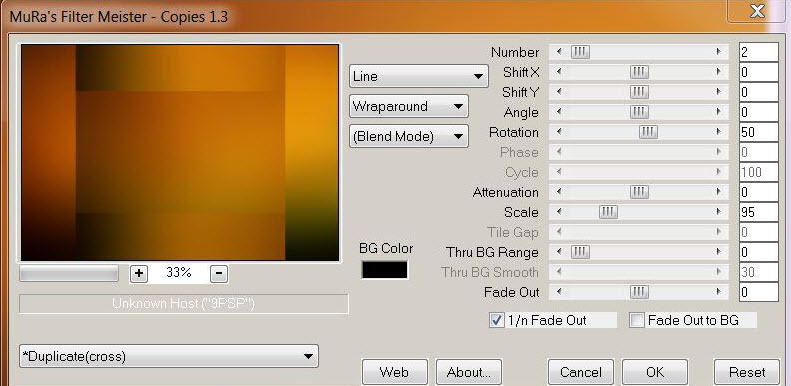The image size is (791, 386).
Task: Click the Reset button
Action: tap(747, 372)
